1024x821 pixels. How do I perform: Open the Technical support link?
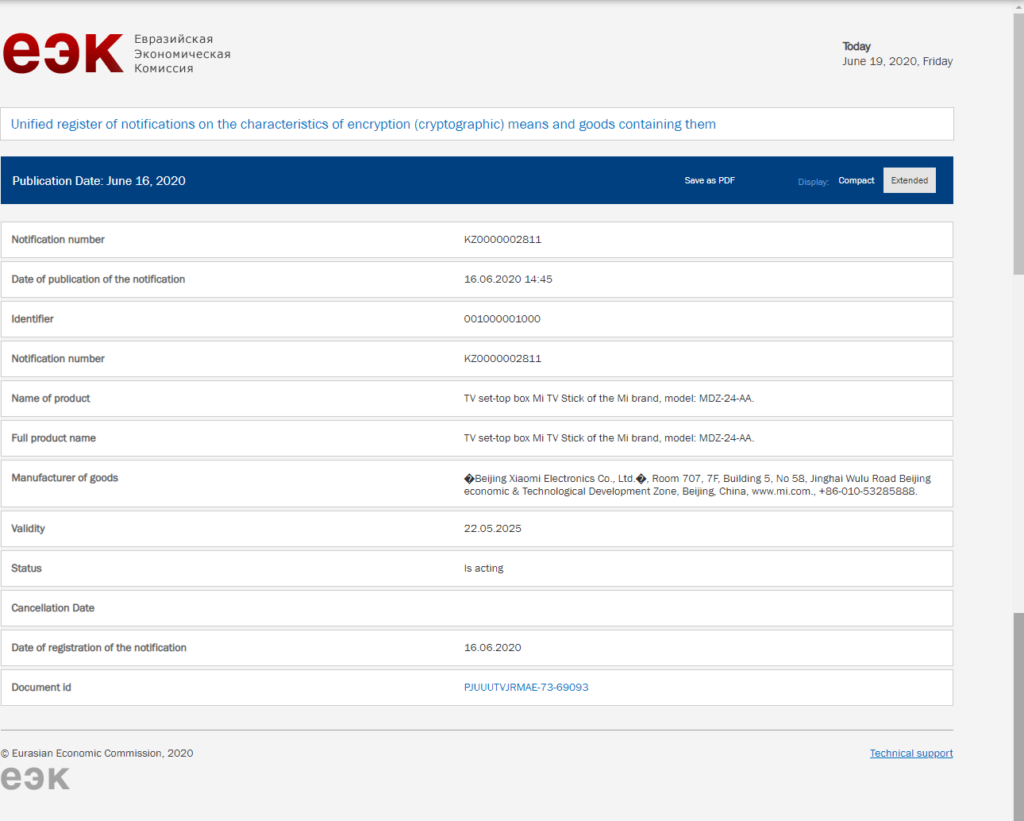point(911,753)
